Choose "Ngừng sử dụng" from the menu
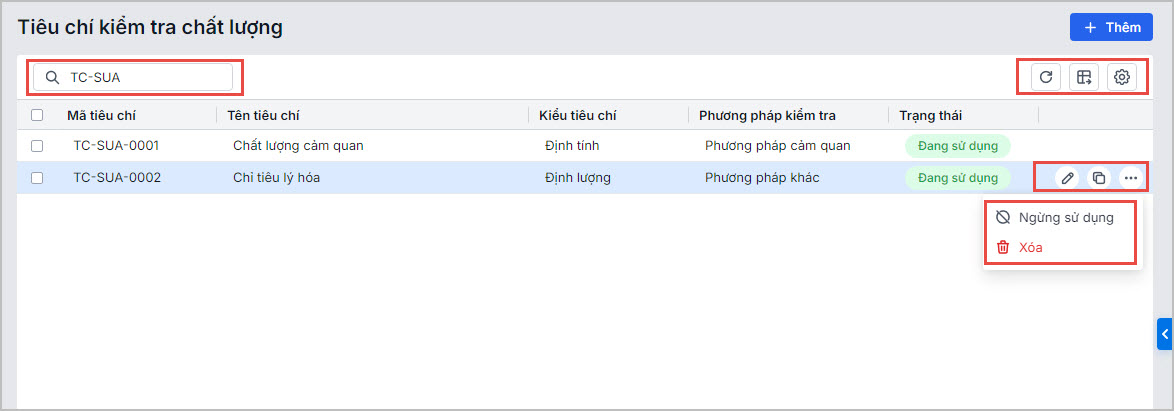Viewport: 1174px width, 411px height. coord(1066,217)
